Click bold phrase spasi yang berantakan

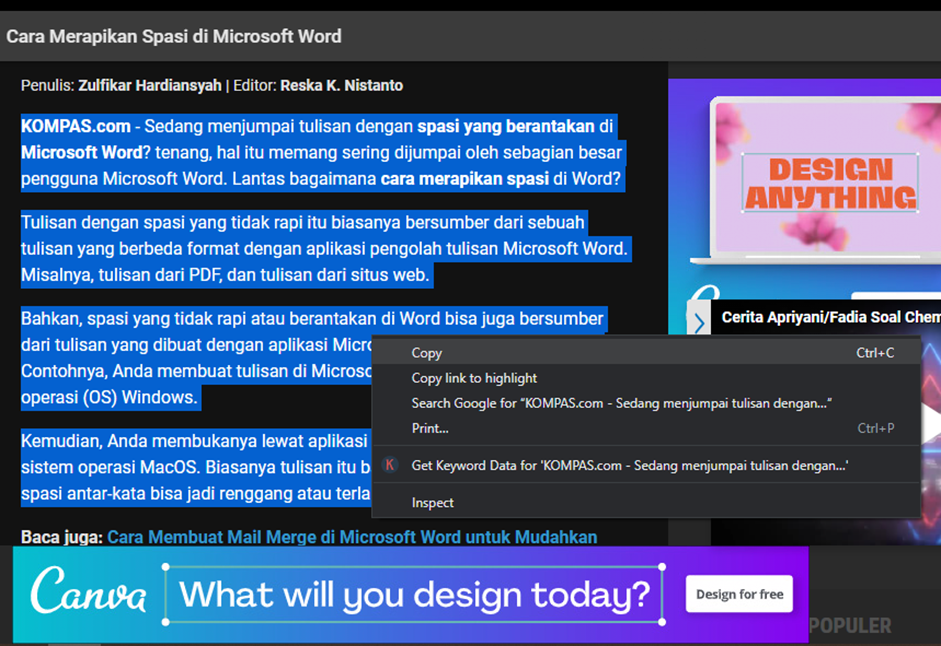(x=506, y=126)
